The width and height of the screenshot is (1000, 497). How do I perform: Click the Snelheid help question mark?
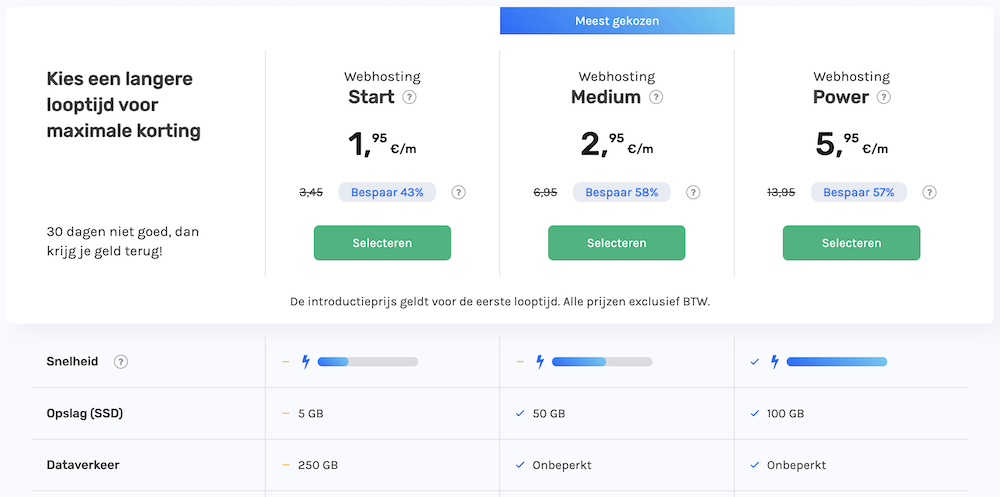(121, 362)
